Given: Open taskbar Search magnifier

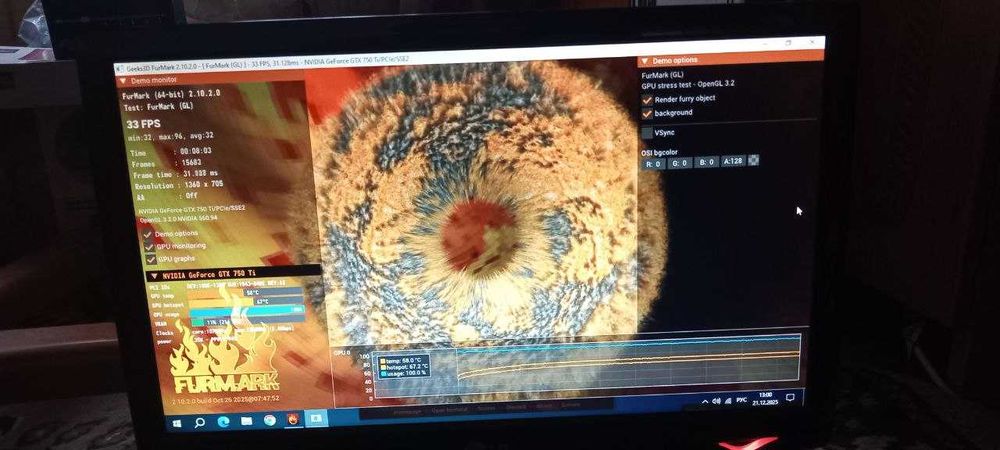Looking at the screenshot, I should (200, 422).
